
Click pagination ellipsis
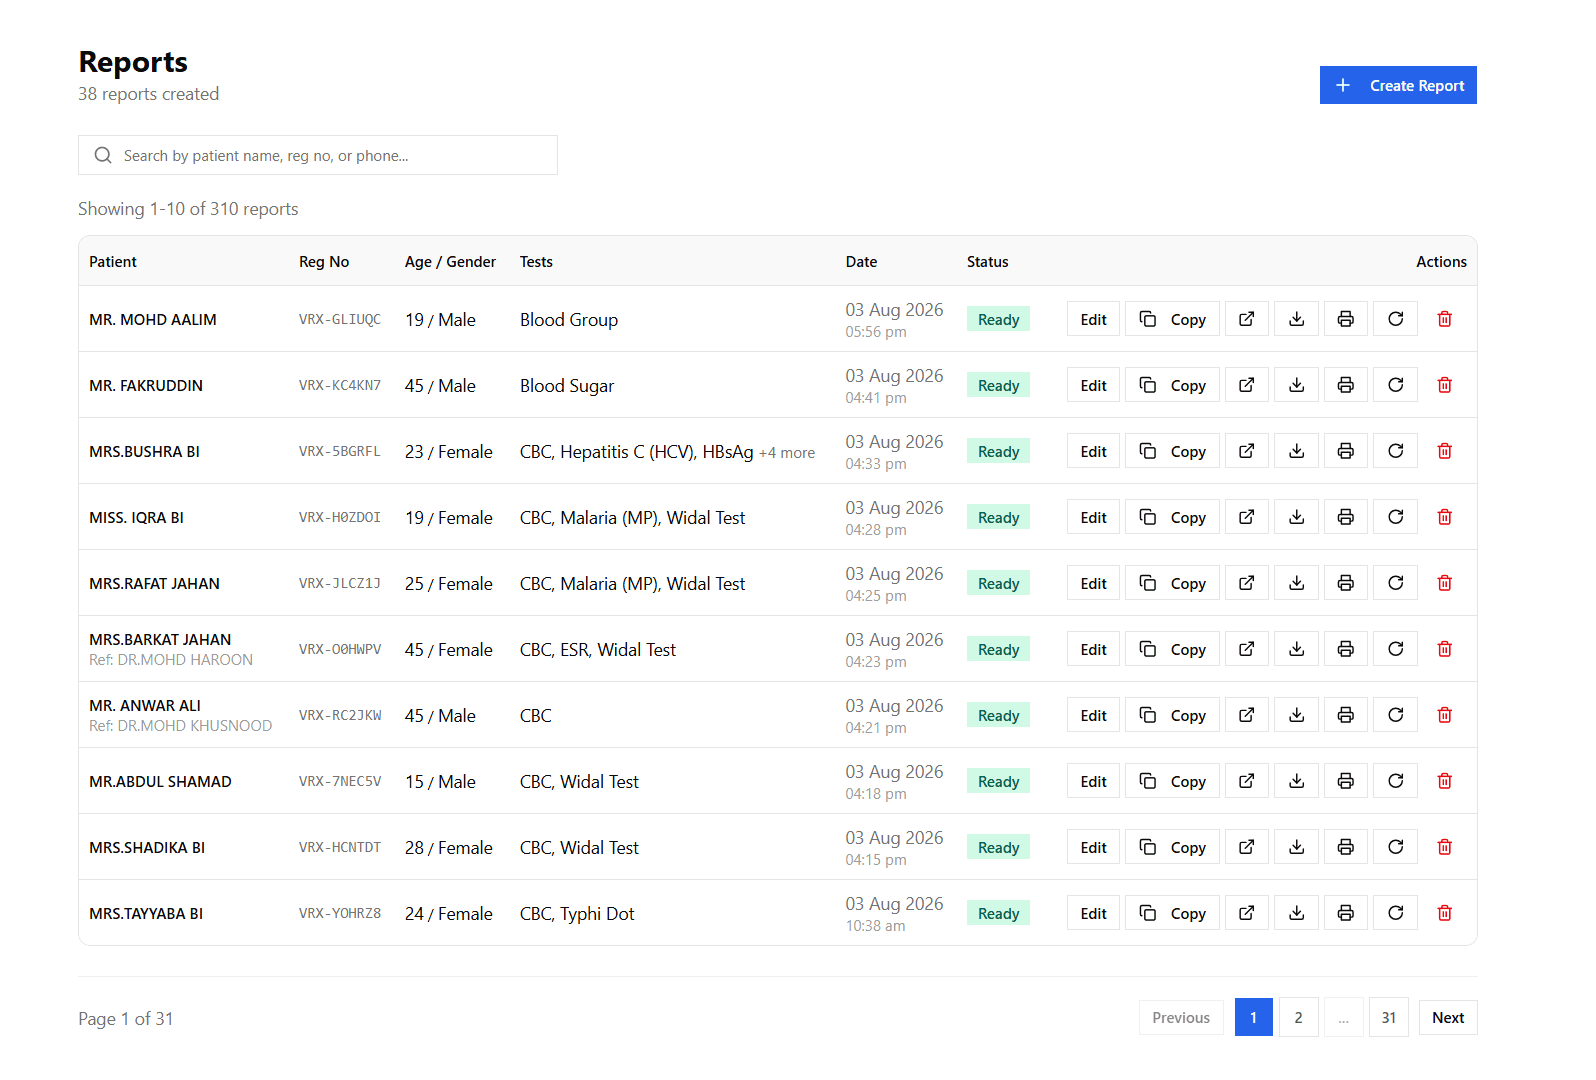click(1344, 1017)
